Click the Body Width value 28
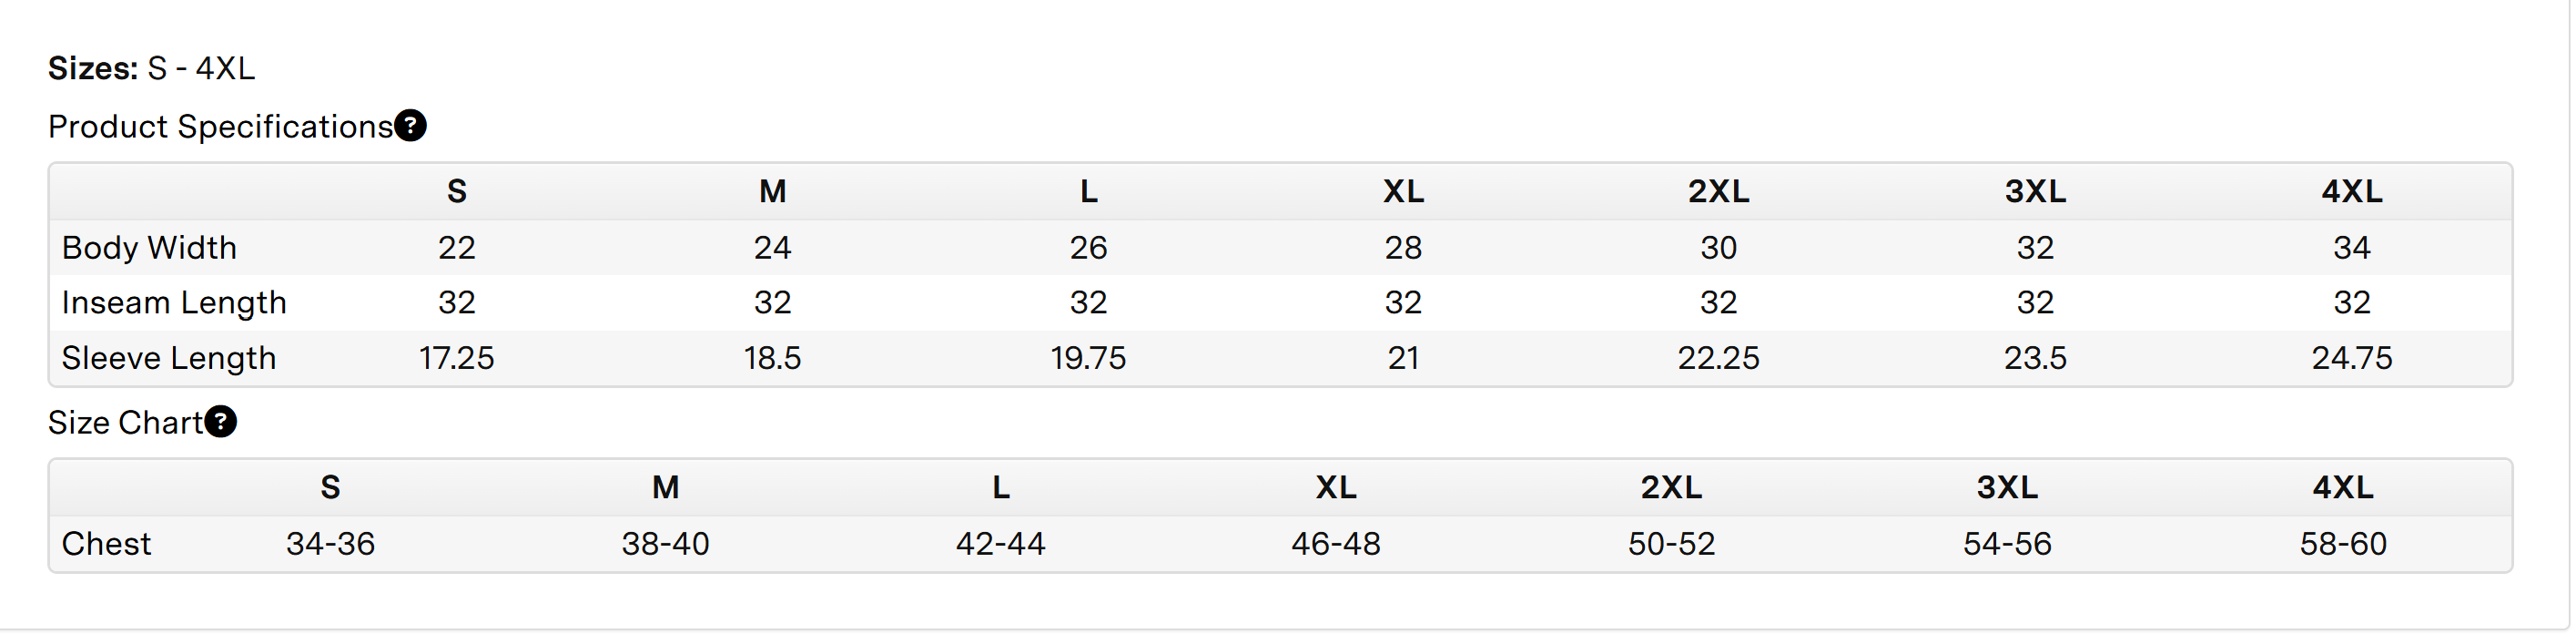 coord(1403,247)
